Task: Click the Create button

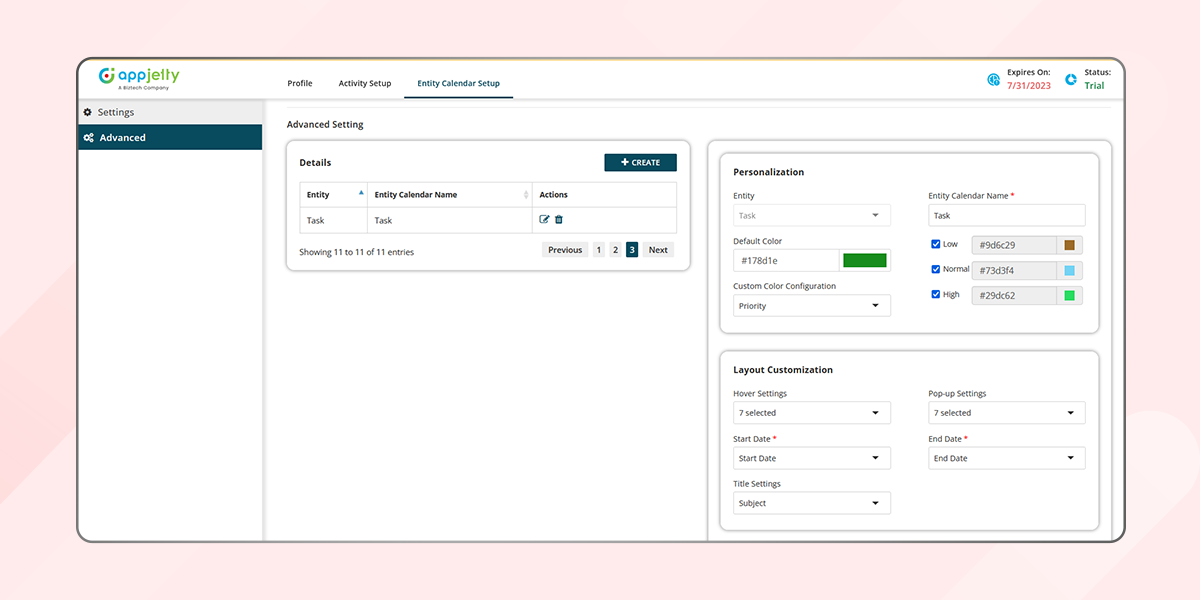Action: pyautogui.click(x=640, y=162)
